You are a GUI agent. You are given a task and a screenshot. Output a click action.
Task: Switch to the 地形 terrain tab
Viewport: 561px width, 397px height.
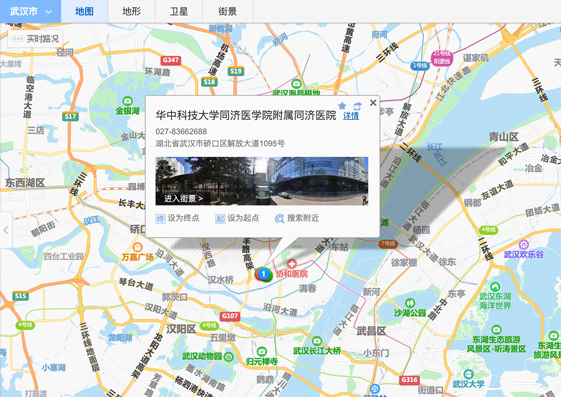(x=131, y=11)
